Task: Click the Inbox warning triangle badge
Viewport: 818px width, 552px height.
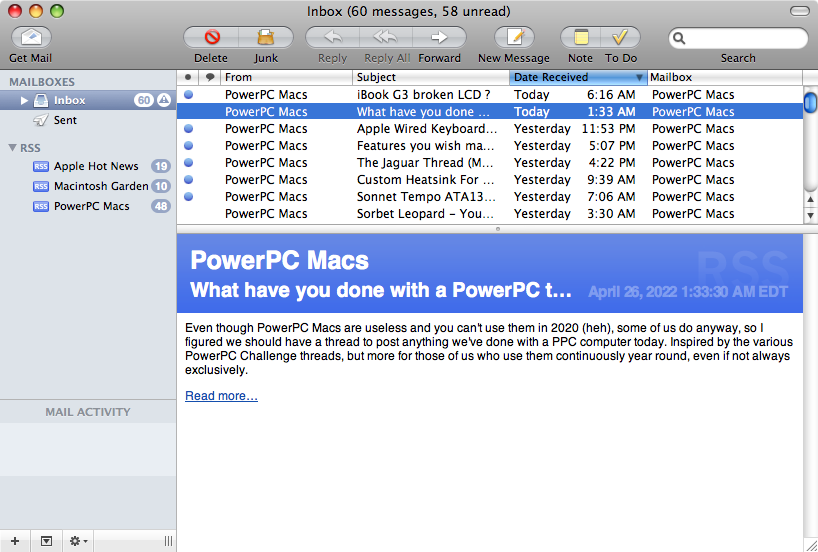Action: coord(164,100)
